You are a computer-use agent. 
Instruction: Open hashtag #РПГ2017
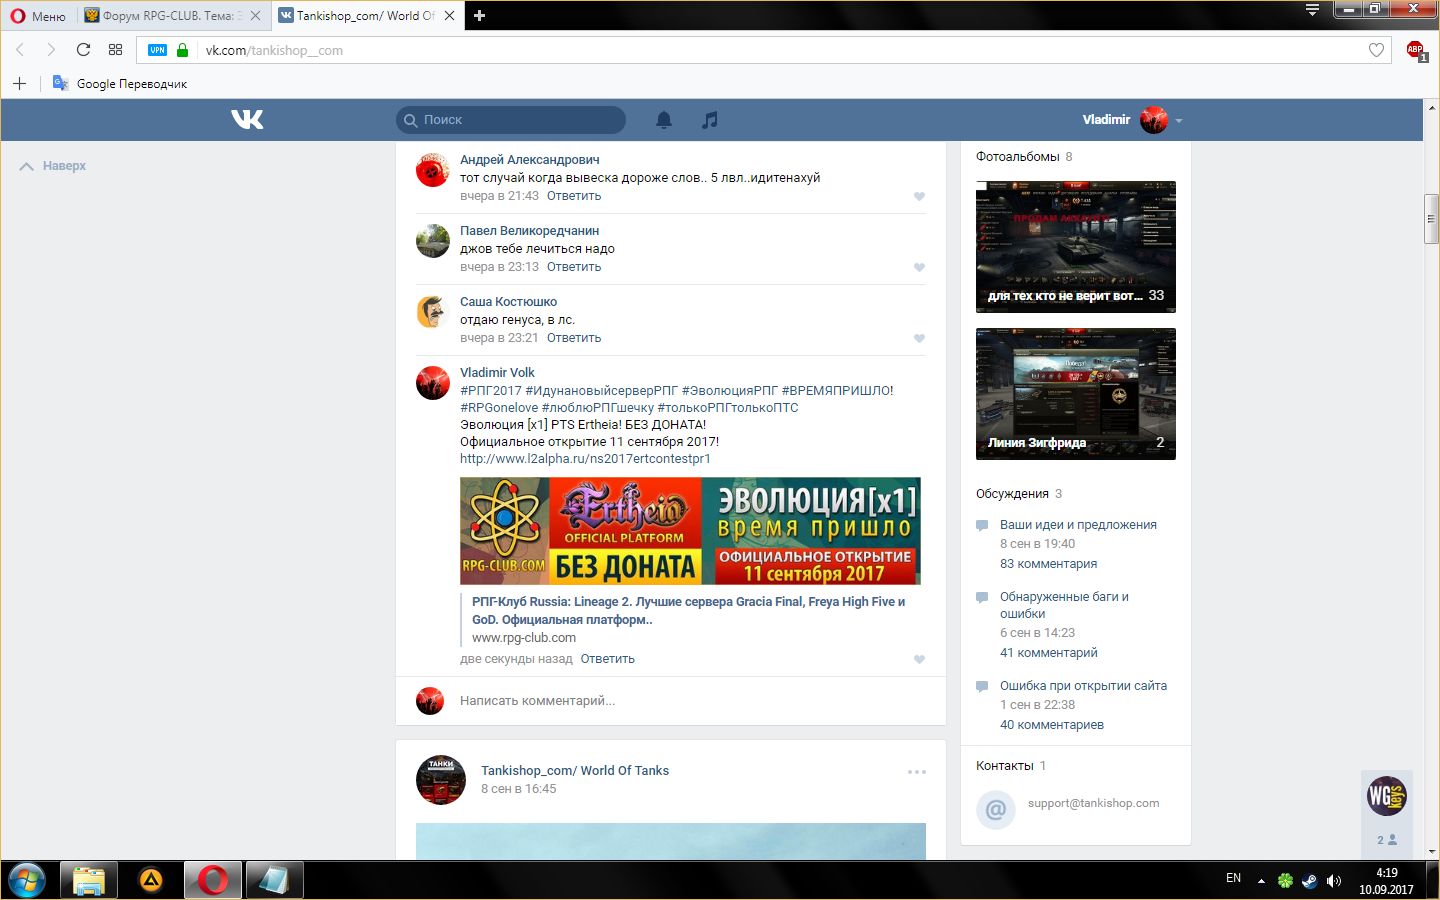pos(491,391)
